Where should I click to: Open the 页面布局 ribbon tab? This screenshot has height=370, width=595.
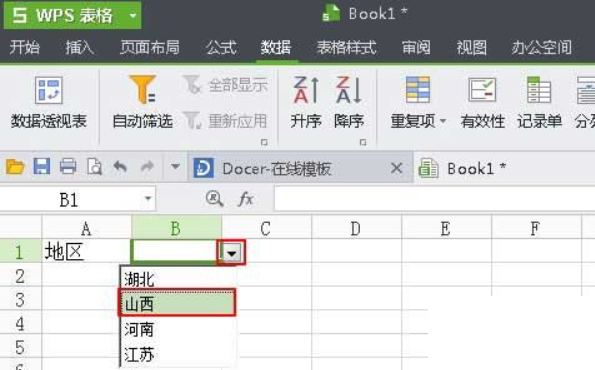click(150, 48)
